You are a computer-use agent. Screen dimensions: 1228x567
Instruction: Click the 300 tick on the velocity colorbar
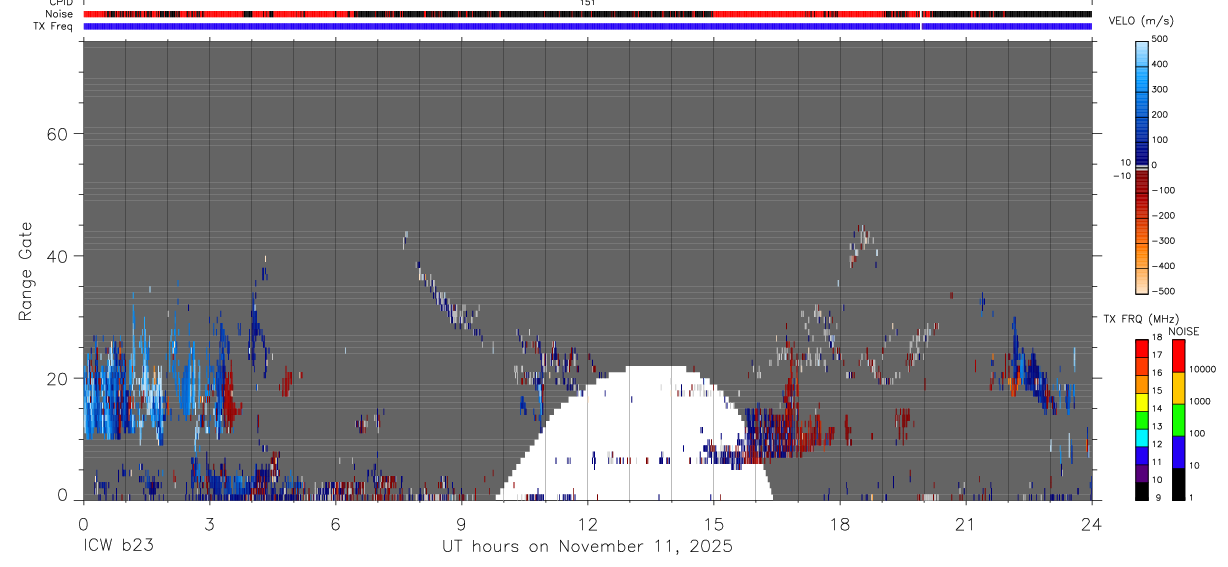coord(1162,89)
